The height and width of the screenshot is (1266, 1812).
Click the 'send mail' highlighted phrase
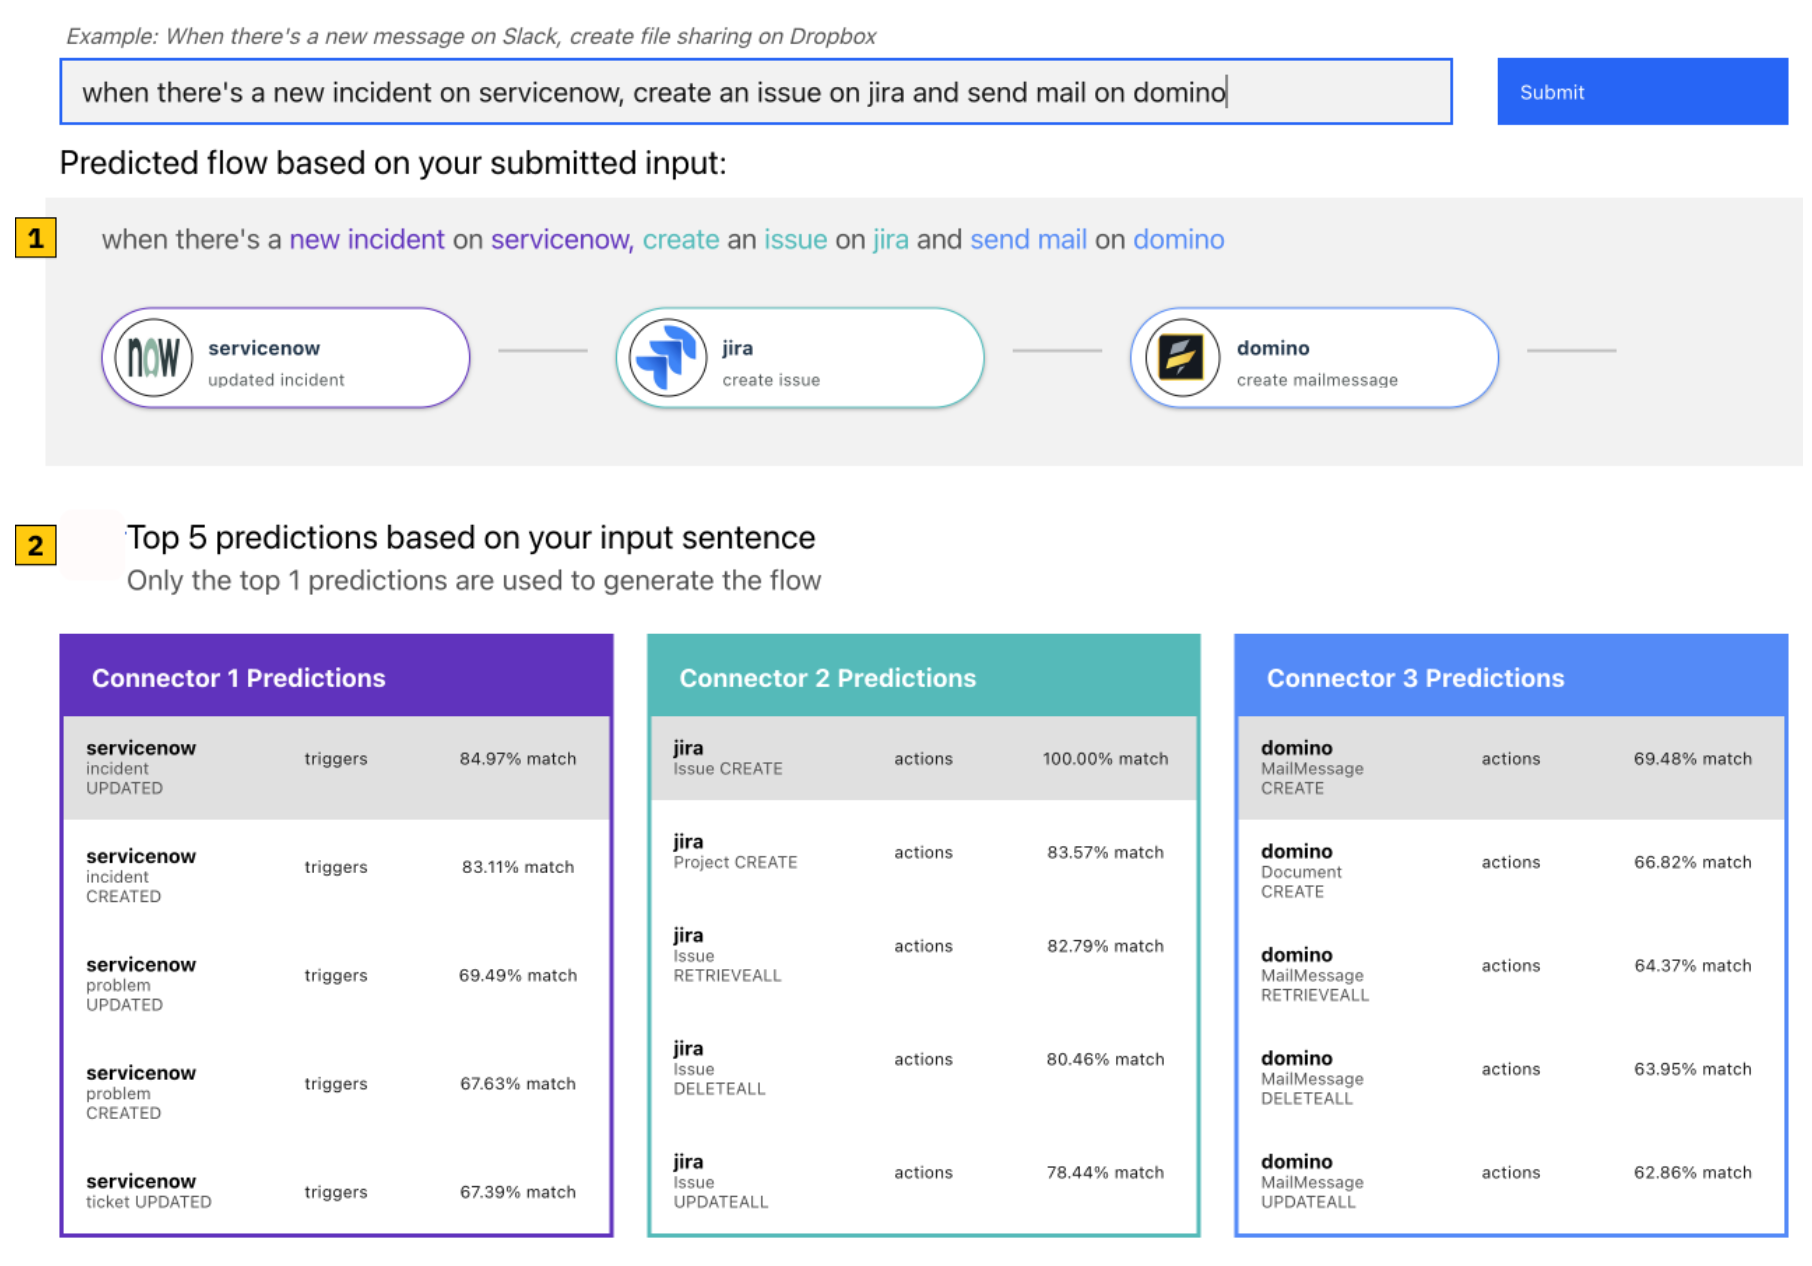[x=1027, y=240]
